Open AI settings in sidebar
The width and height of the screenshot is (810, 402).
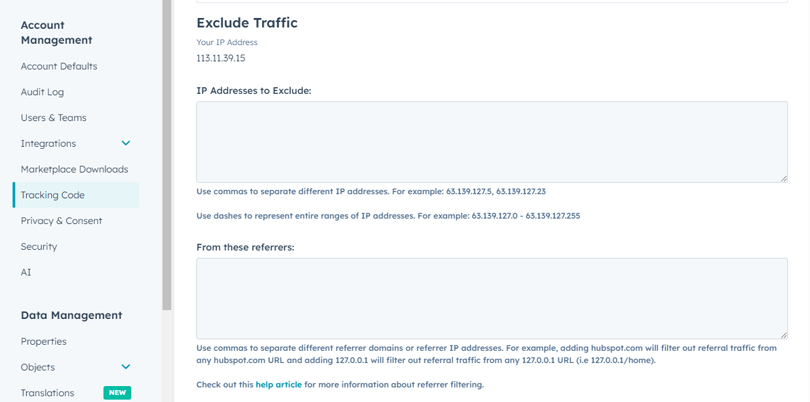(26, 272)
